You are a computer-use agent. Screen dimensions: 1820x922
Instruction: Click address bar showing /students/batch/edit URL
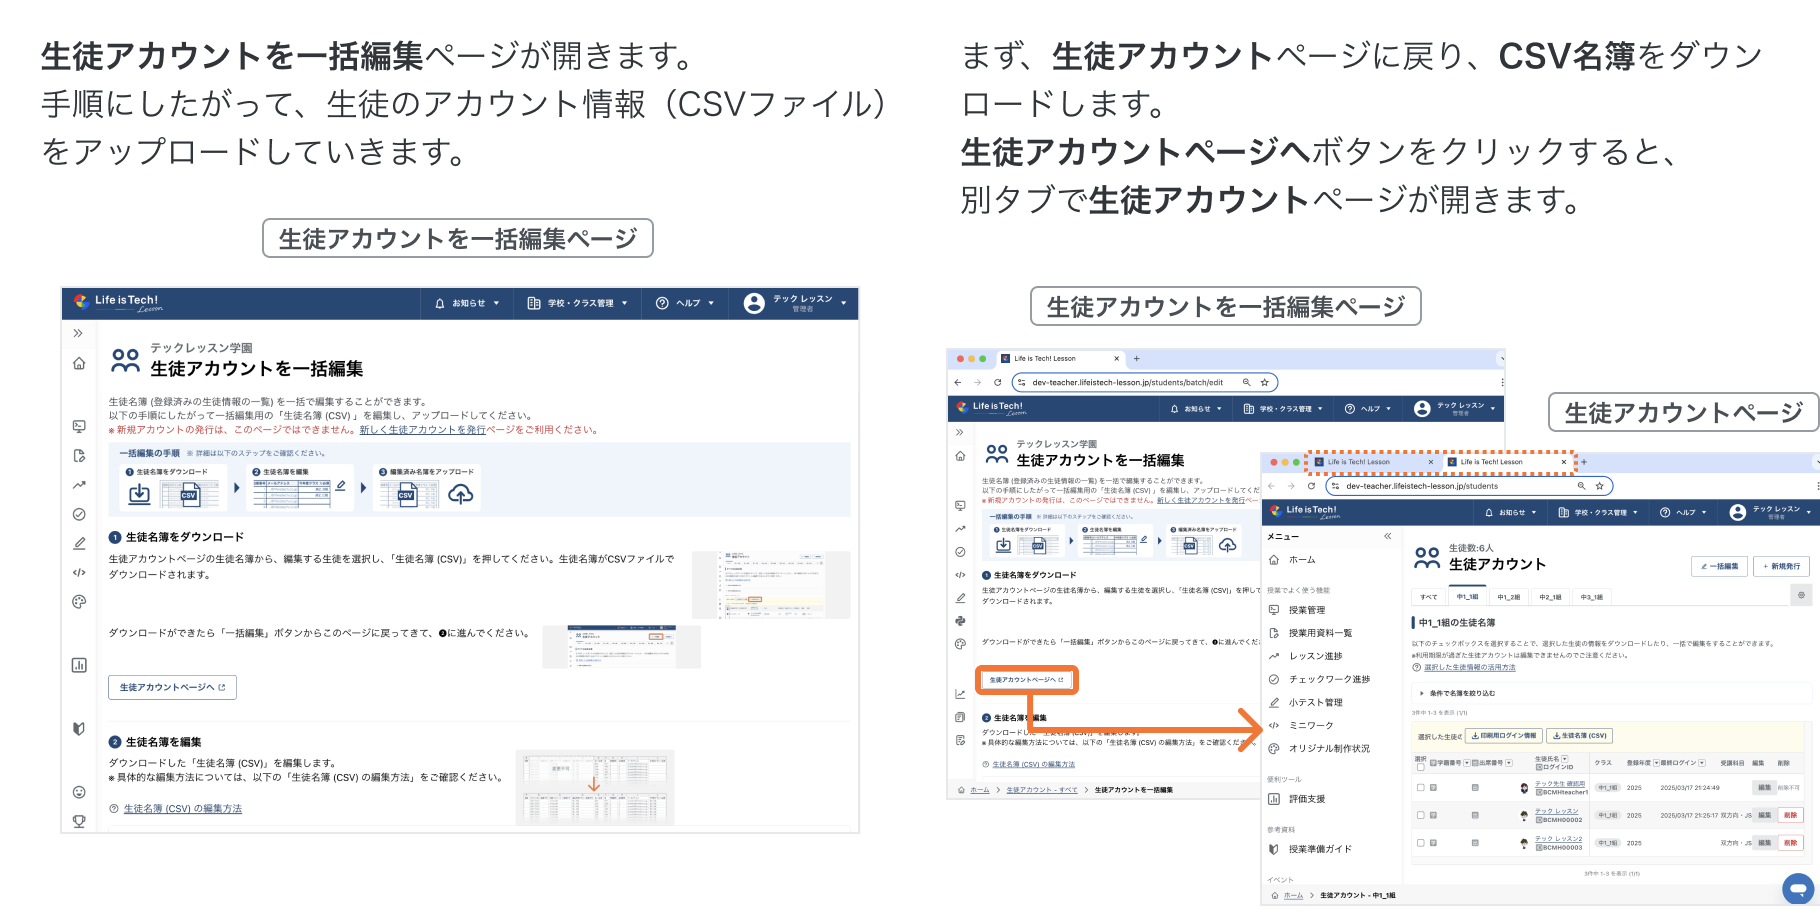(x=1127, y=382)
